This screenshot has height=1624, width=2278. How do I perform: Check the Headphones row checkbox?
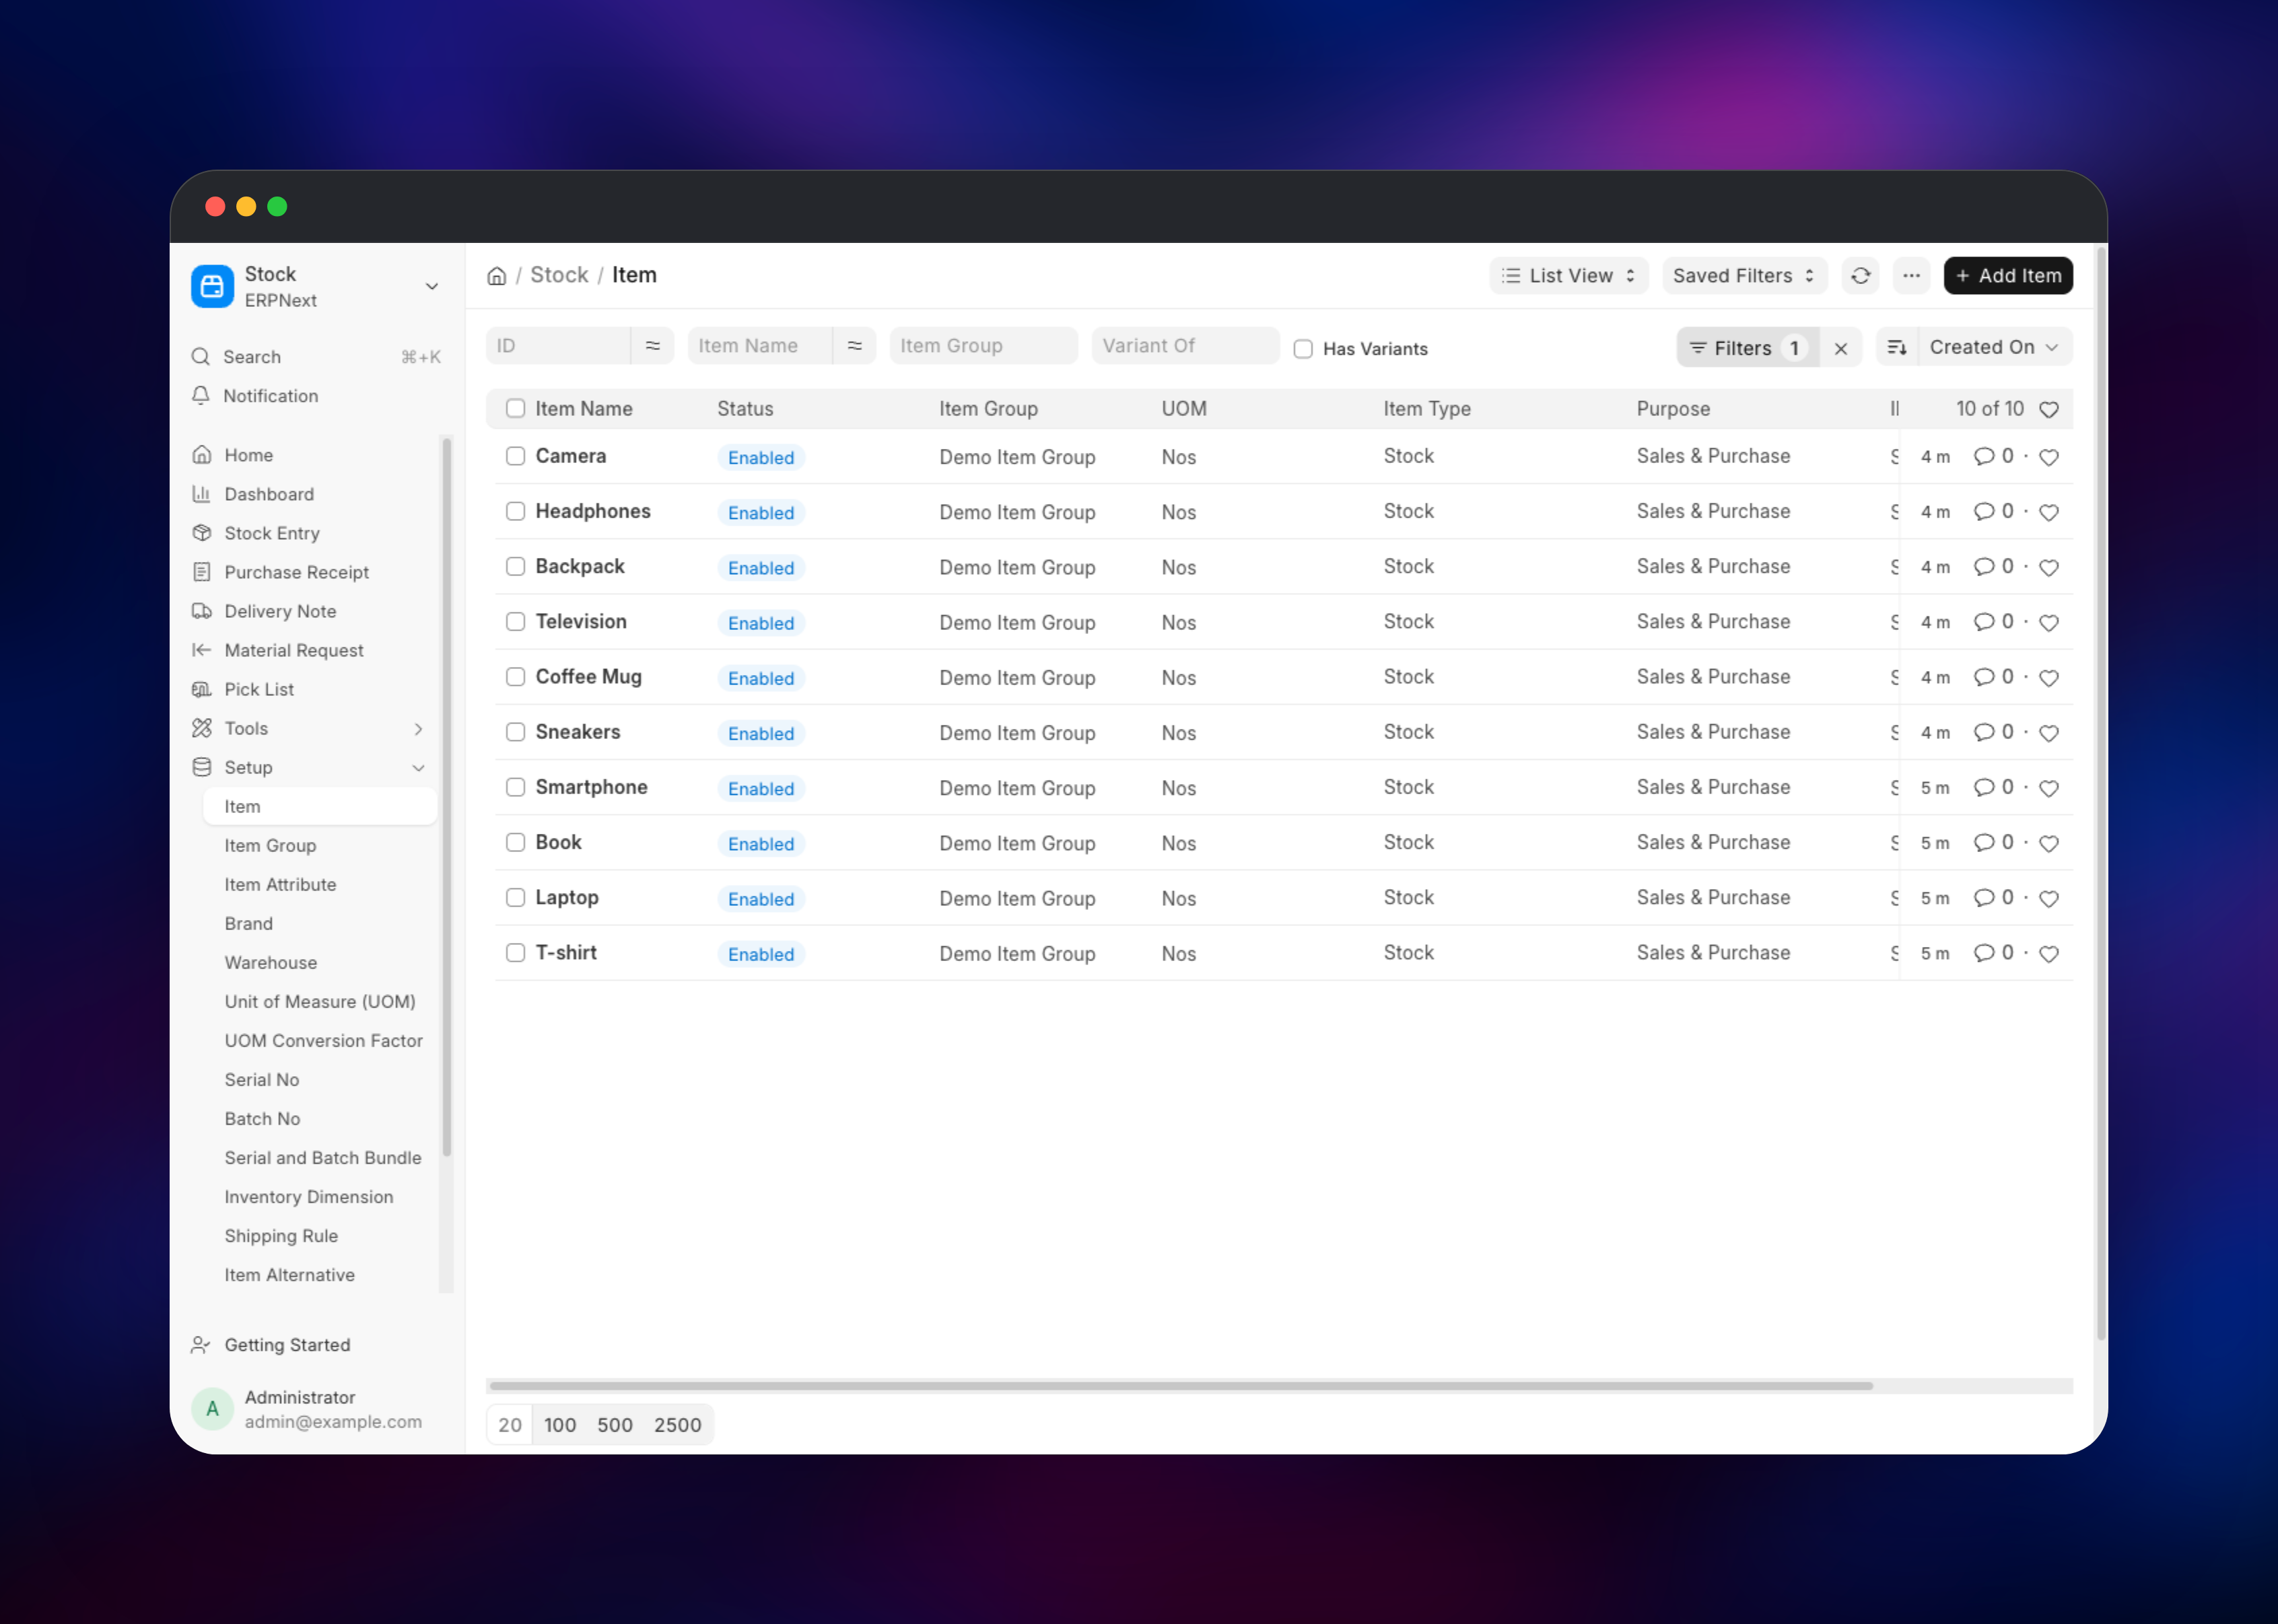point(515,511)
